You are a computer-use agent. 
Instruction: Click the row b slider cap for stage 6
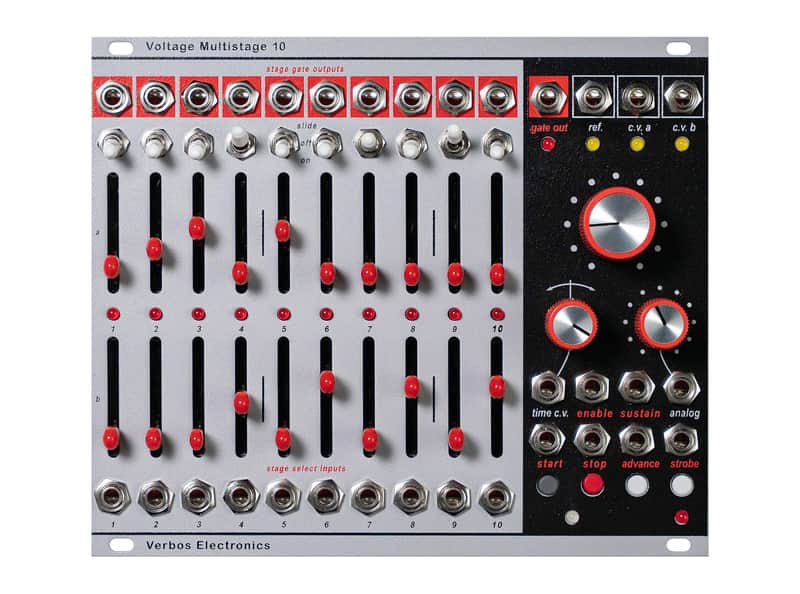coord(328,382)
